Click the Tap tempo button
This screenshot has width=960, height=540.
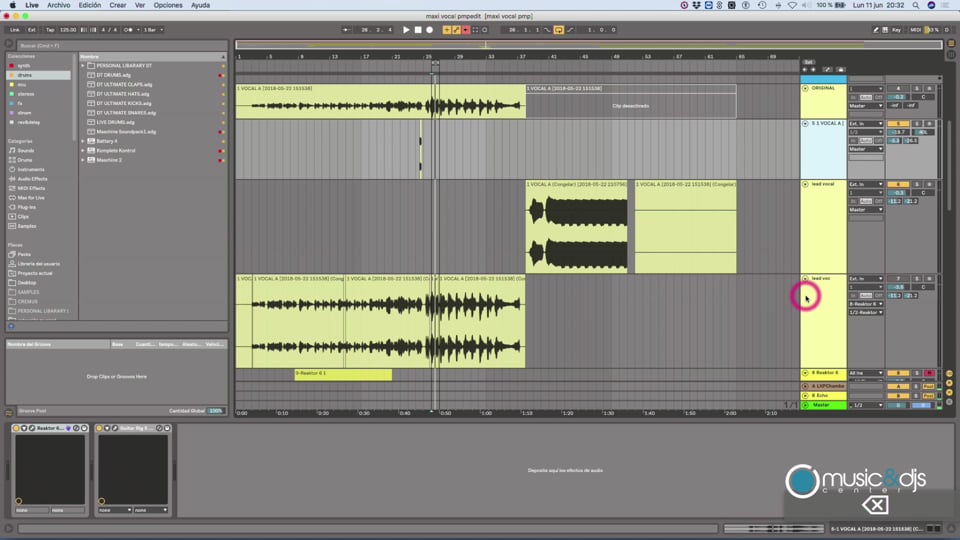coord(50,29)
